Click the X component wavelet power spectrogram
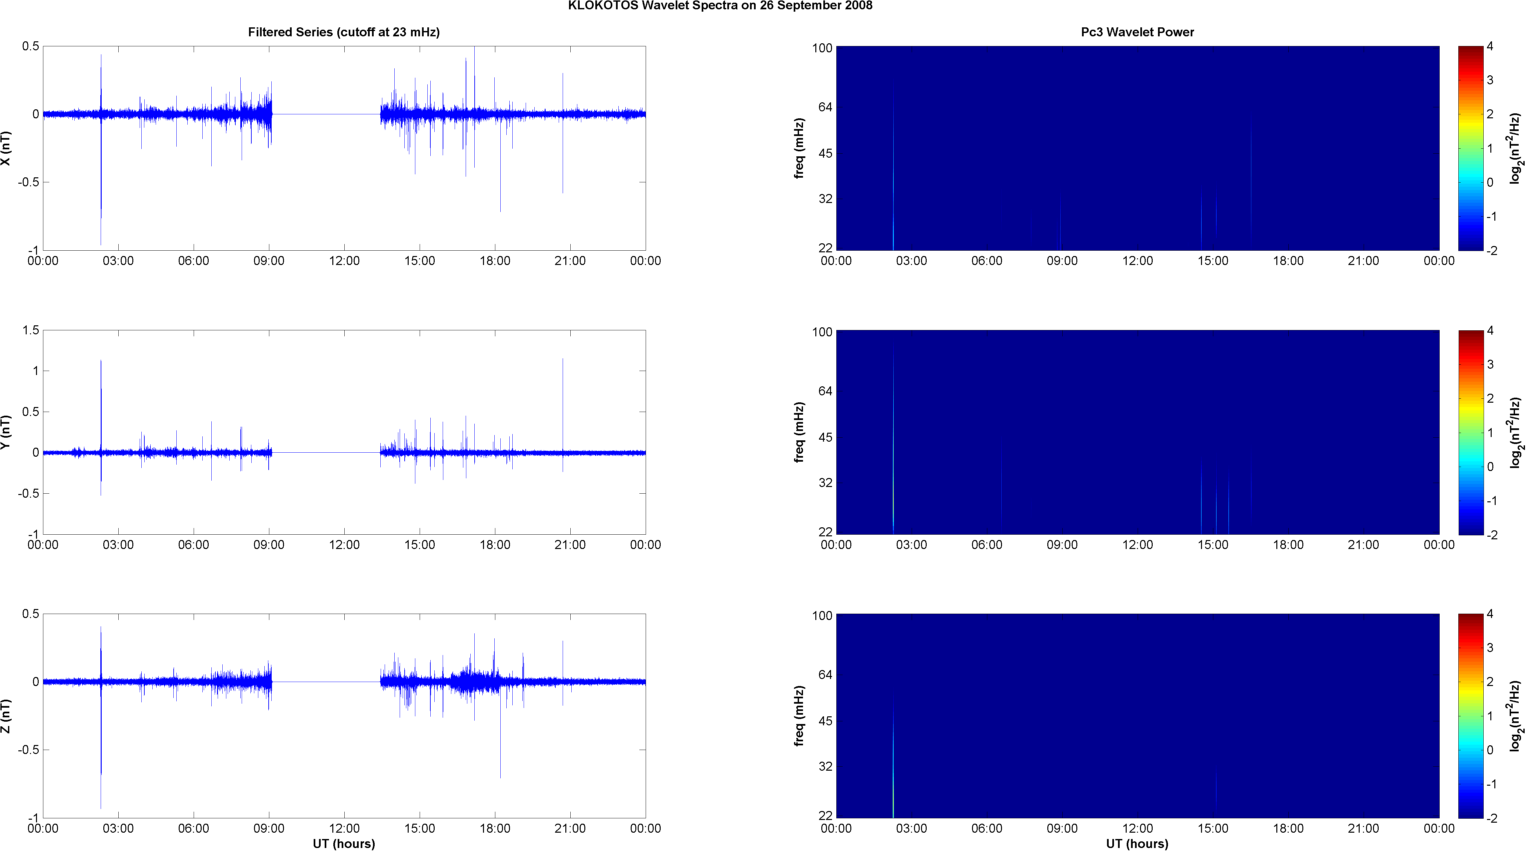This screenshot has width=1526, height=851. click(x=1137, y=148)
